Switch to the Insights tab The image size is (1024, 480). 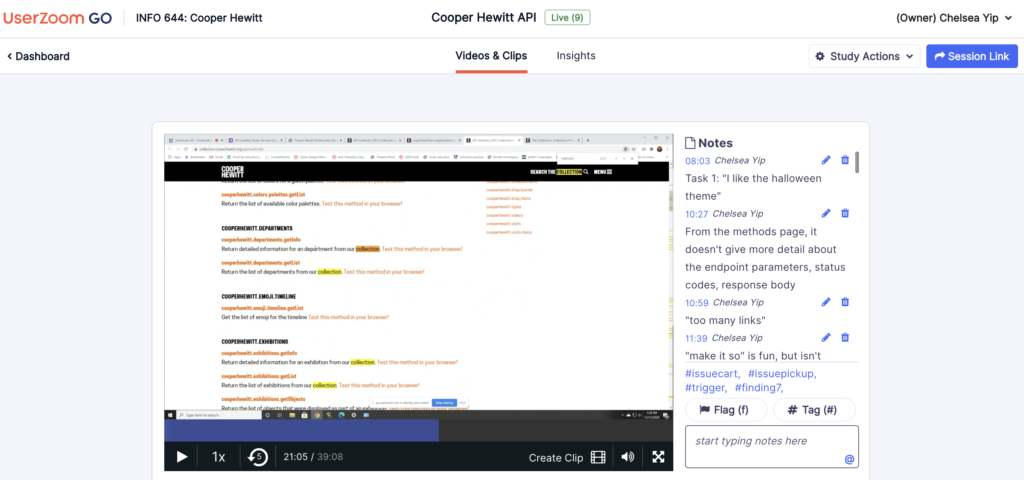tap(576, 56)
